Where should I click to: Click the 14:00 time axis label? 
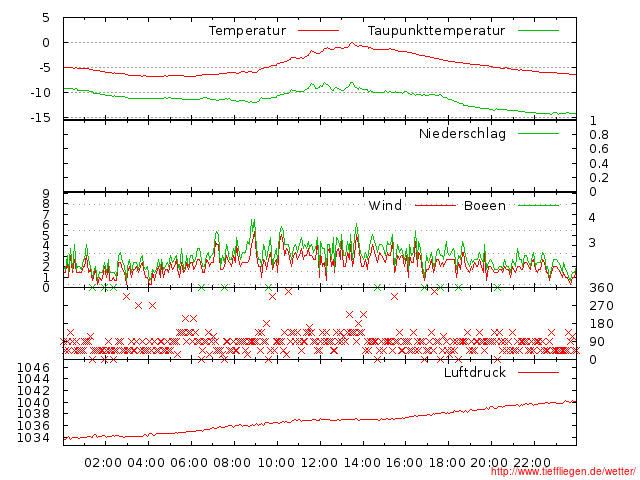[x=362, y=463]
